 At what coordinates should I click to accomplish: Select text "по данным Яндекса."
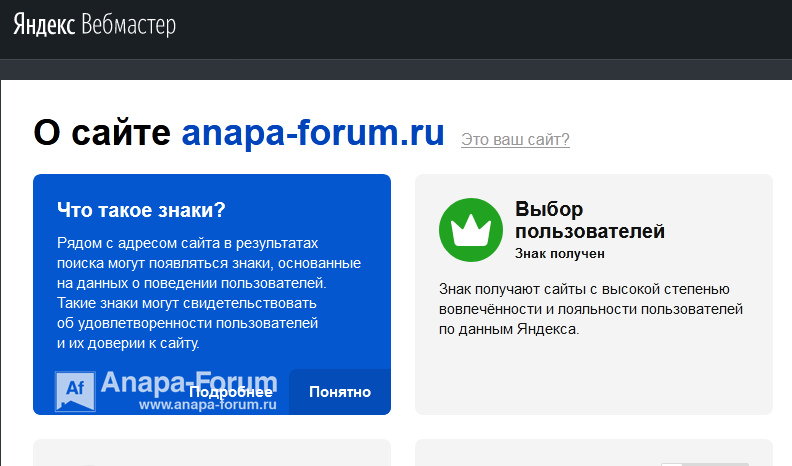tap(509, 329)
